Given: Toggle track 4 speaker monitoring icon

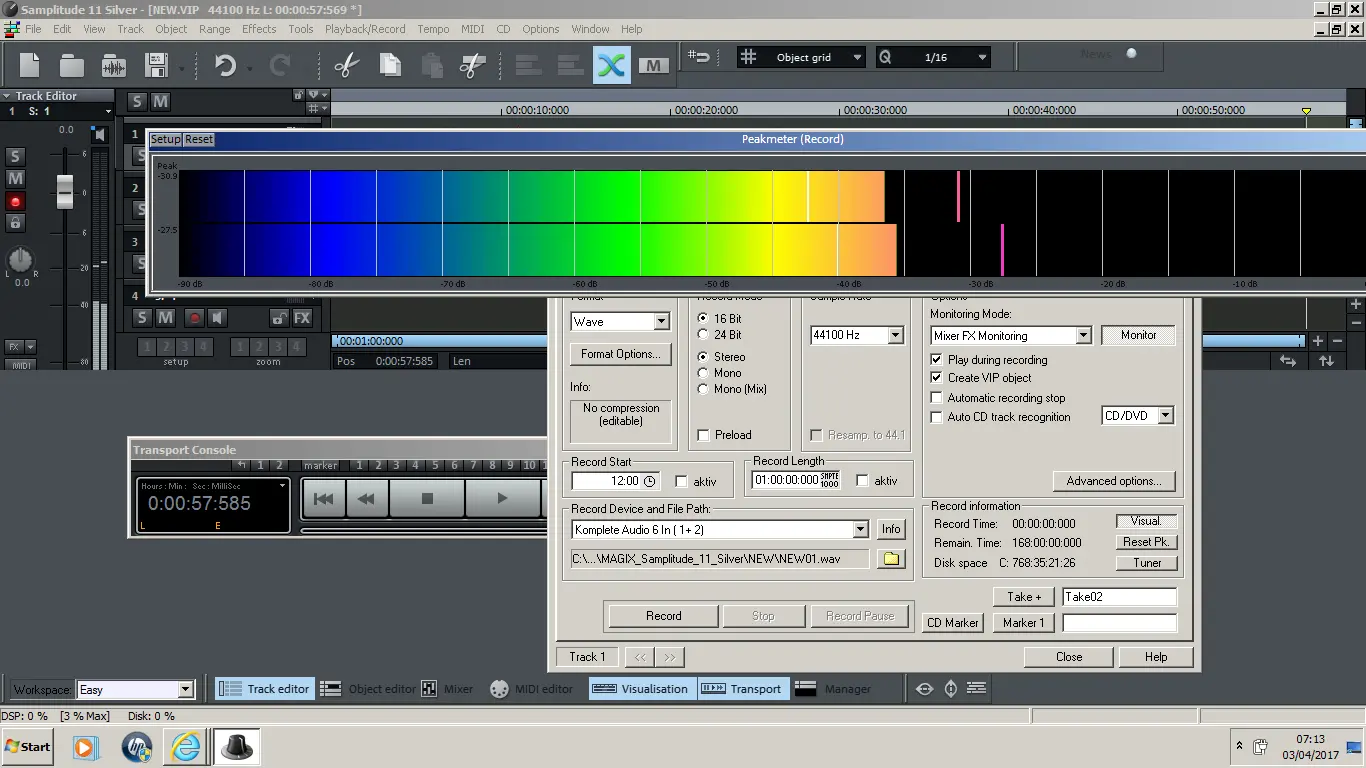Looking at the screenshot, I should (216, 318).
